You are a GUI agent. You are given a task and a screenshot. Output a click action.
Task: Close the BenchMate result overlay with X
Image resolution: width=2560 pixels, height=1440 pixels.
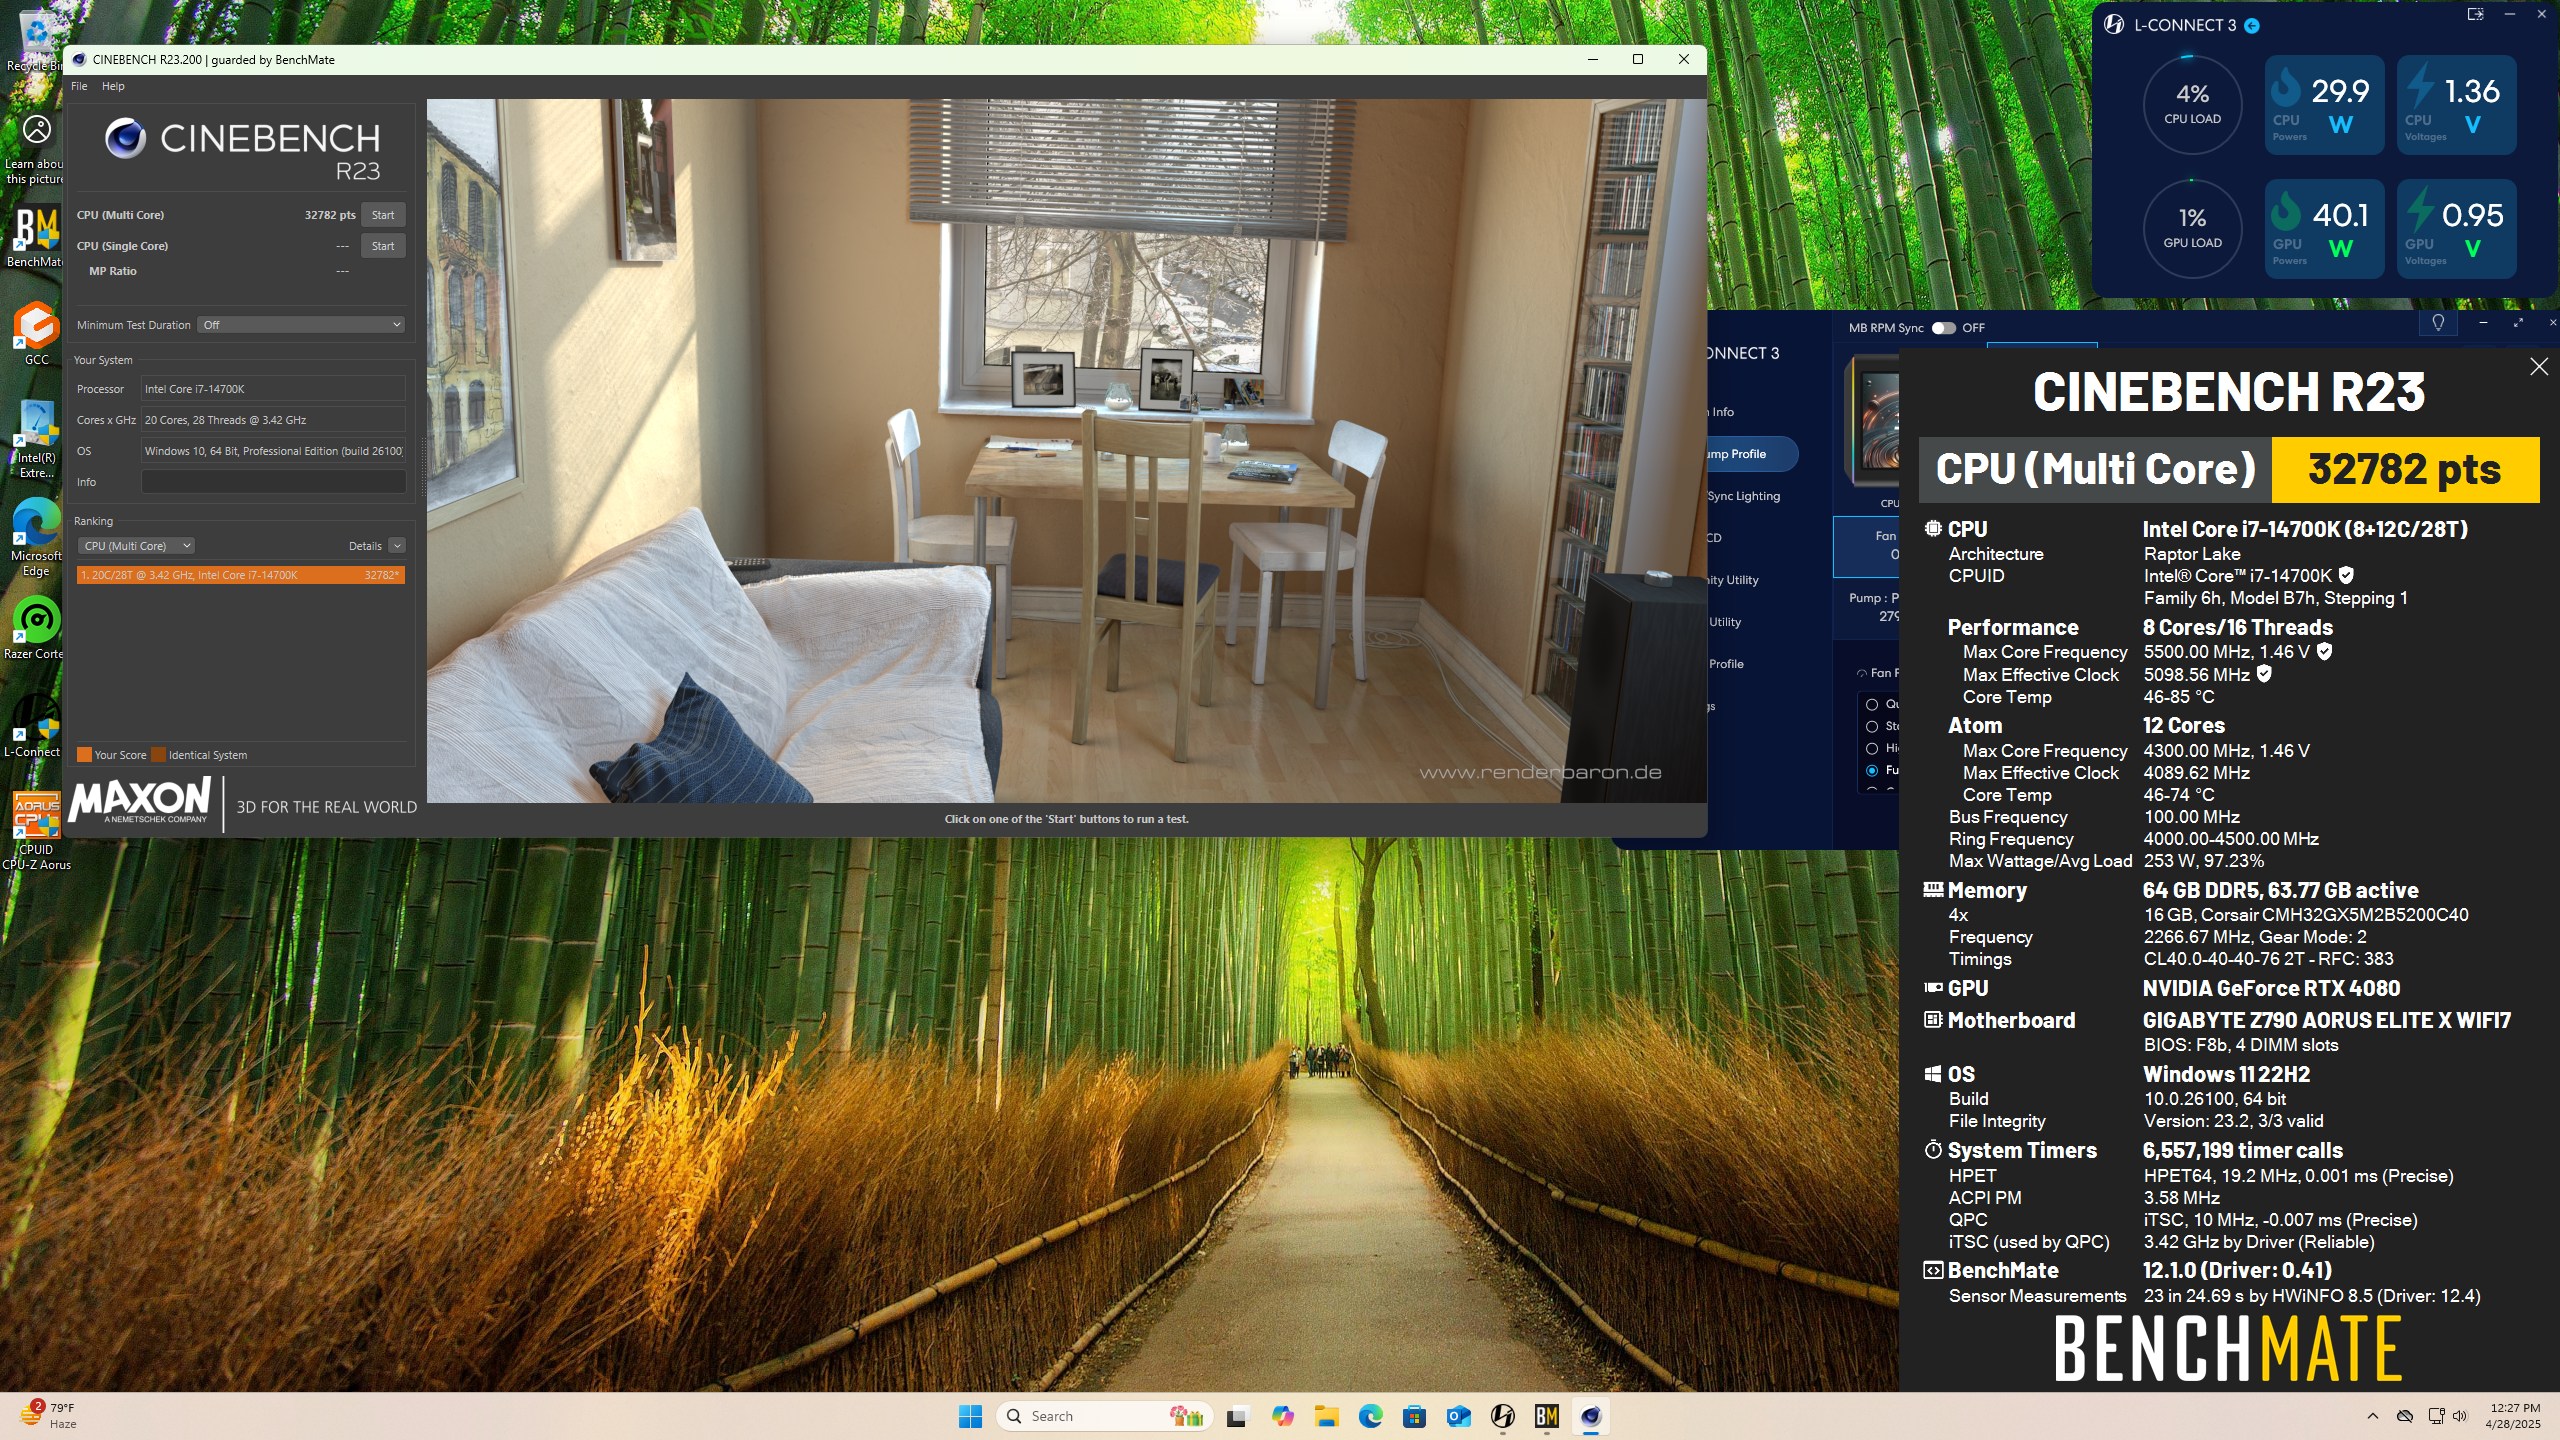[x=2539, y=367]
